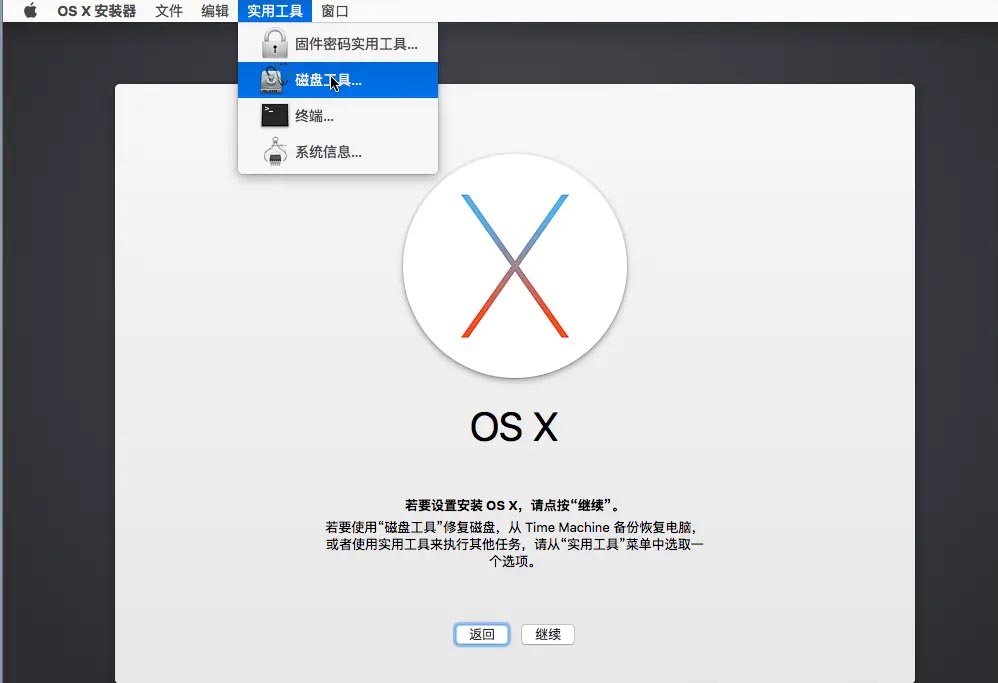Screen dimensions: 998x683
Task: Click the System Information chip icon
Action: 275,151
